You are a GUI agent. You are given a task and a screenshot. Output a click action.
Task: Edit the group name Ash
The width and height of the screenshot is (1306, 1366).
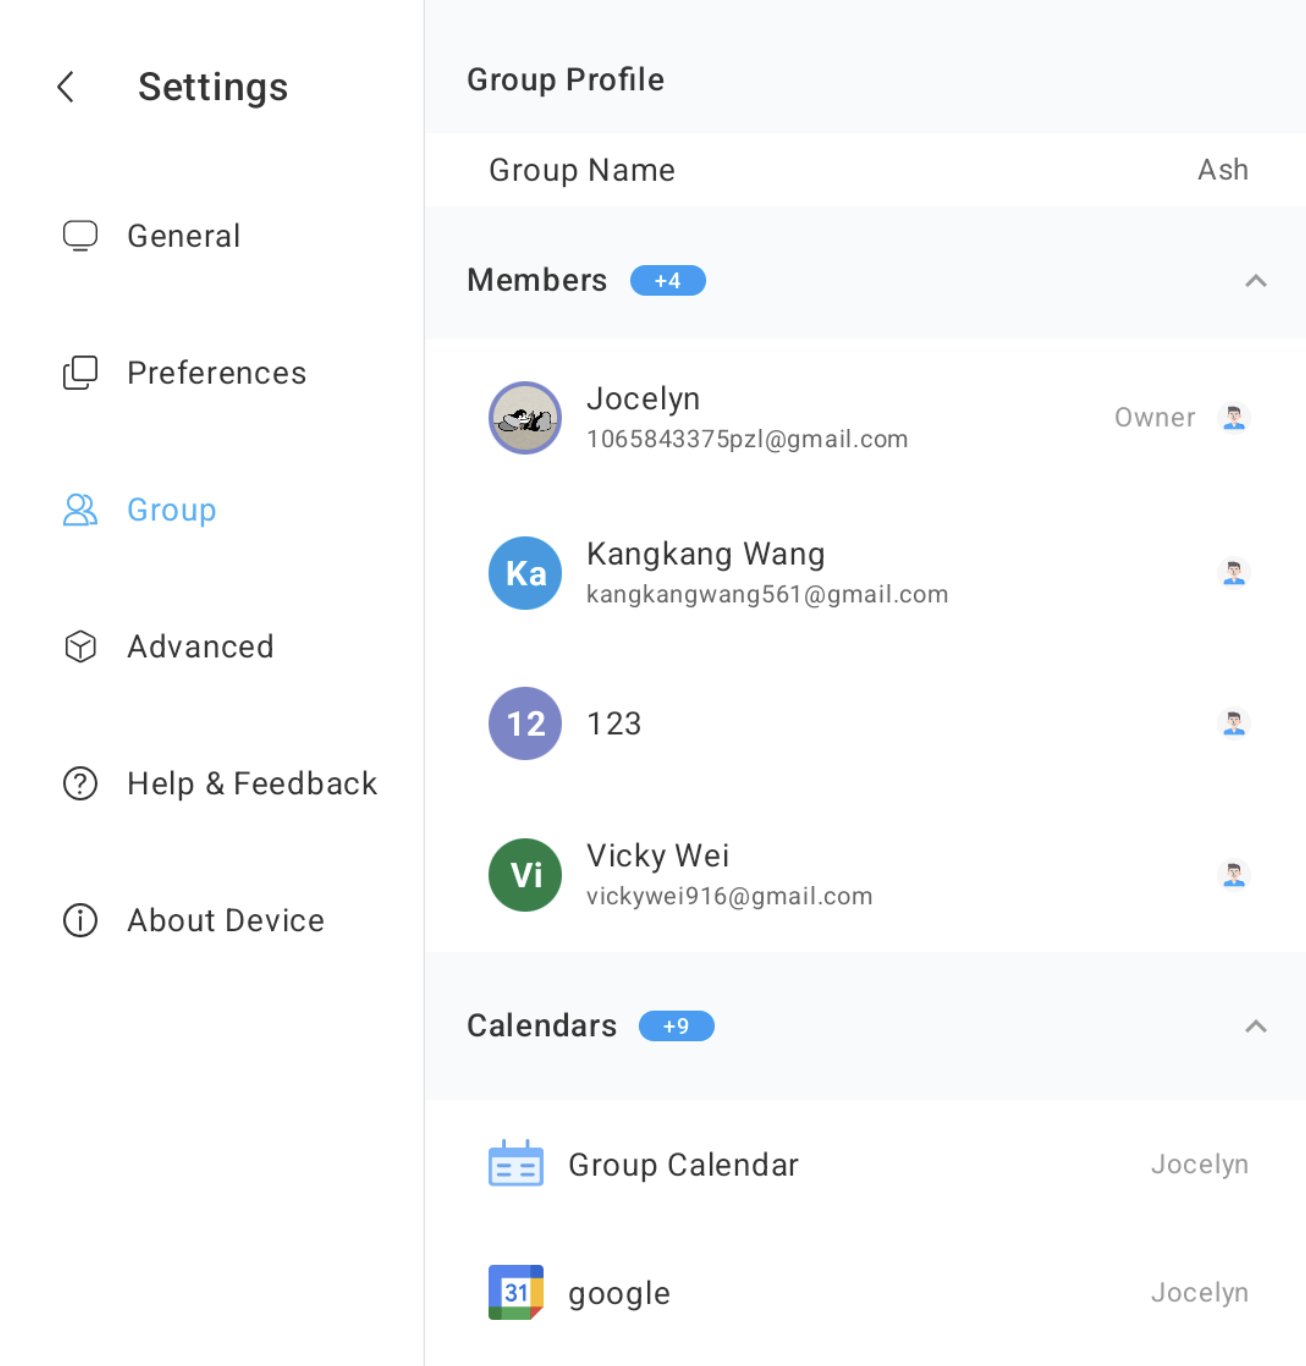pos(1223,169)
